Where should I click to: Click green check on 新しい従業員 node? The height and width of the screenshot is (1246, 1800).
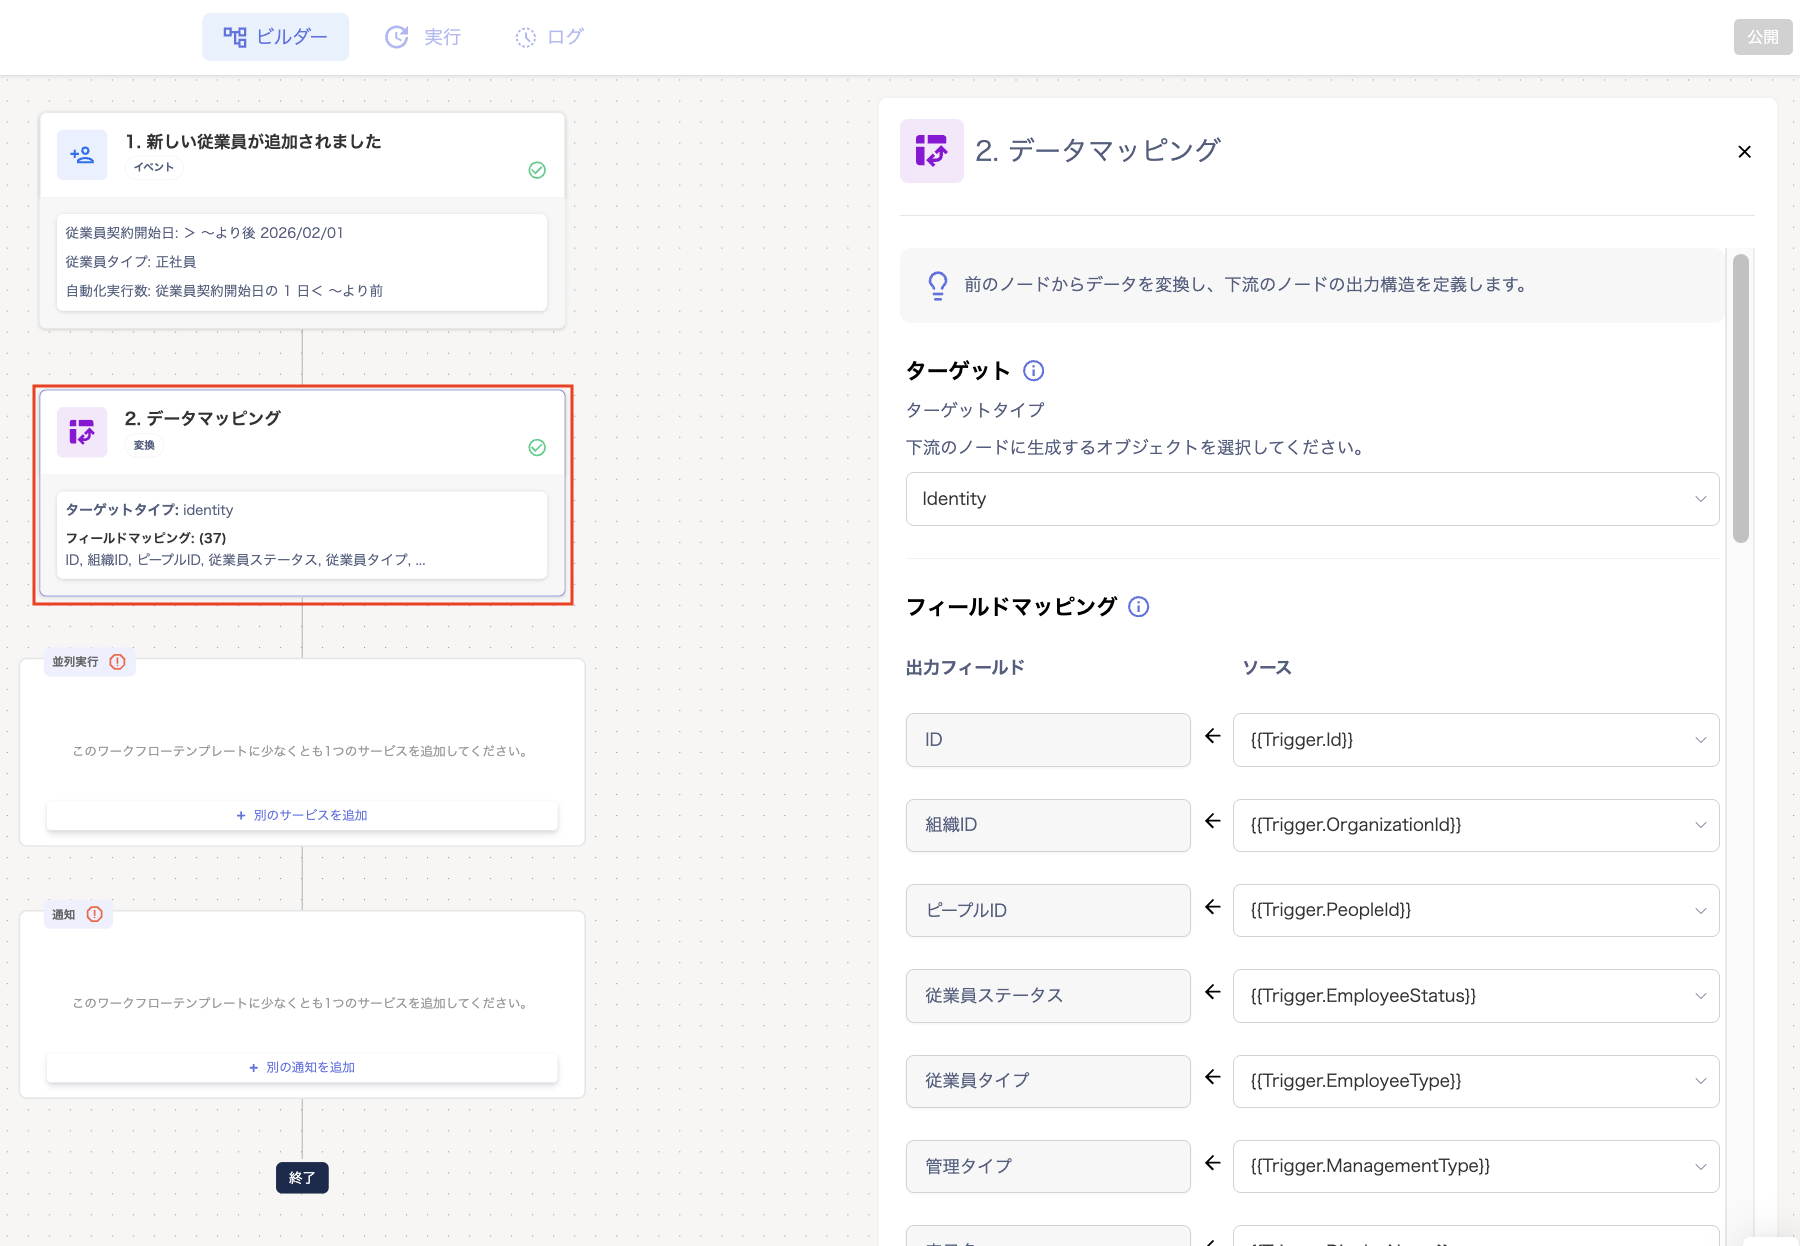(x=537, y=170)
